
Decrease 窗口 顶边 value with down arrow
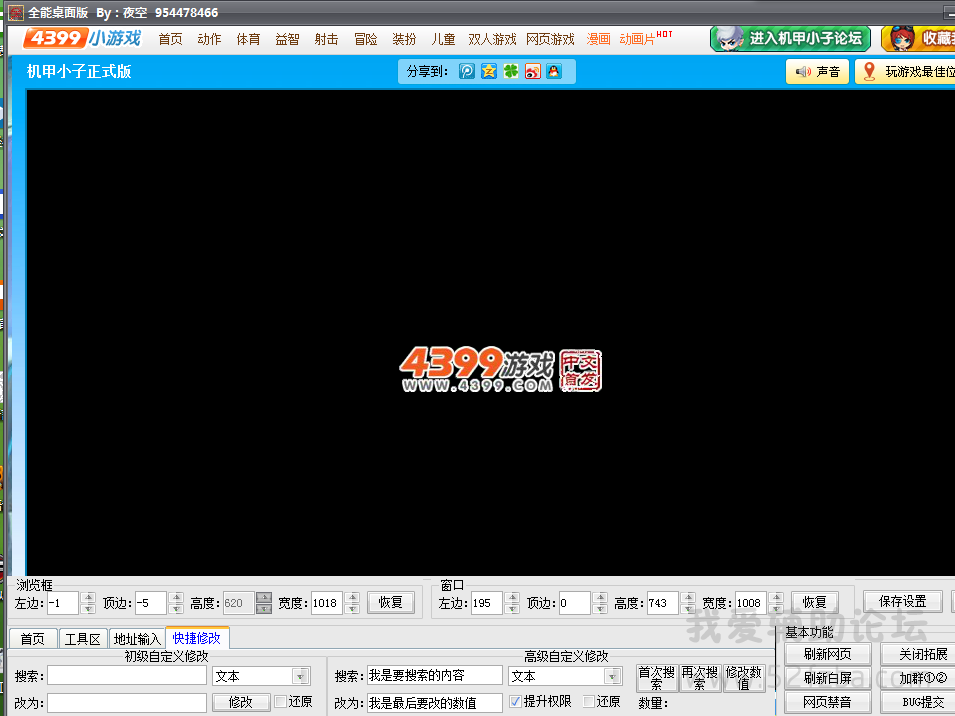point(600,608)
